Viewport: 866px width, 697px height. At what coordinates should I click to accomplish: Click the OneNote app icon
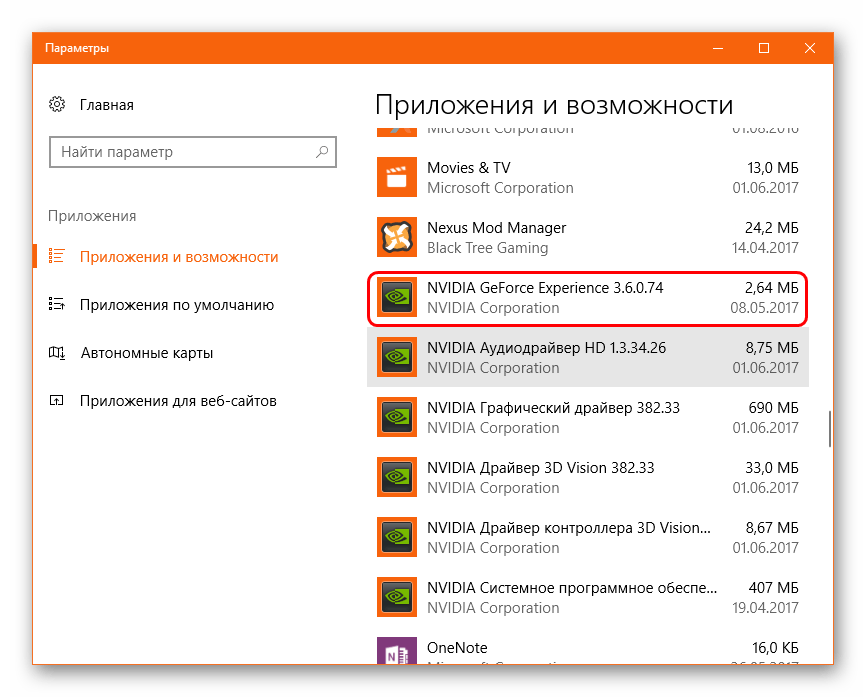(396, 651)
